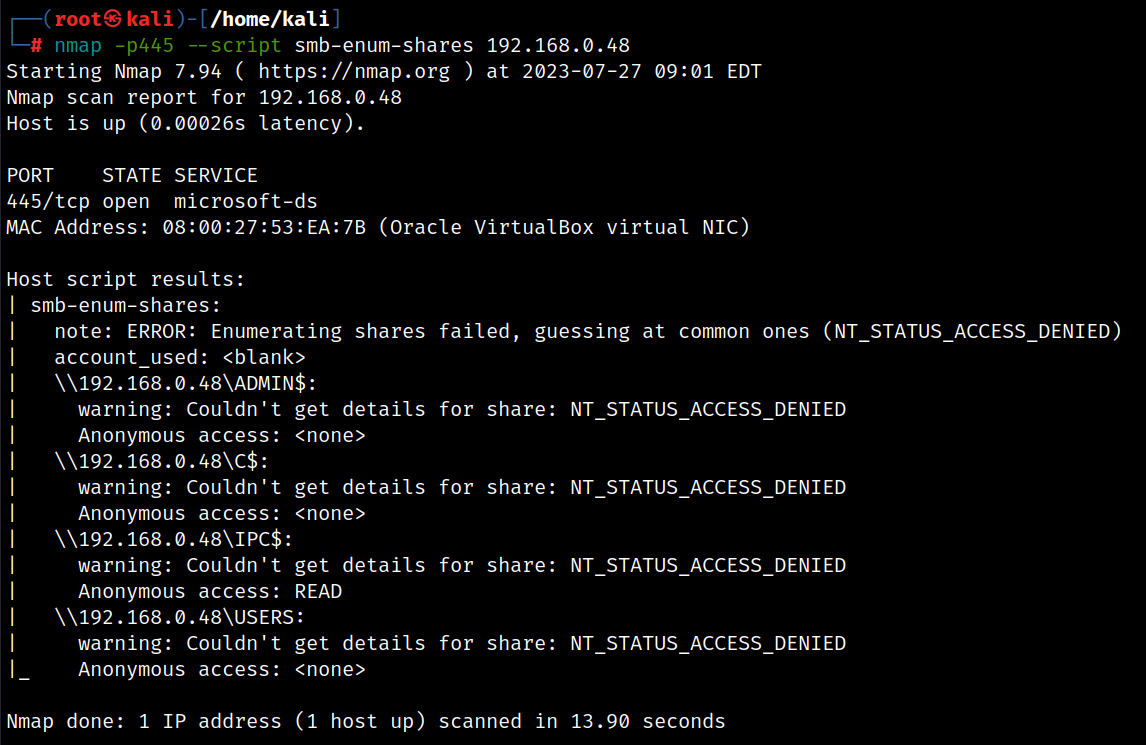Open the https://nmap.org link
This screenshot has height=745, width=1146.
[x=354, y=72]
